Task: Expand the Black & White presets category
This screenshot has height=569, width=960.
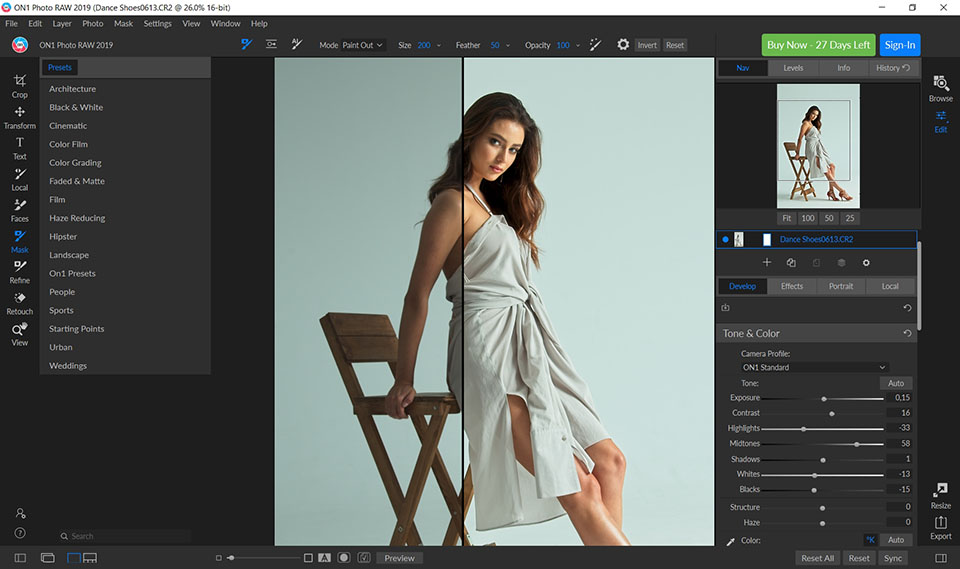Action: pyautogui.click(x=76, y=107)
